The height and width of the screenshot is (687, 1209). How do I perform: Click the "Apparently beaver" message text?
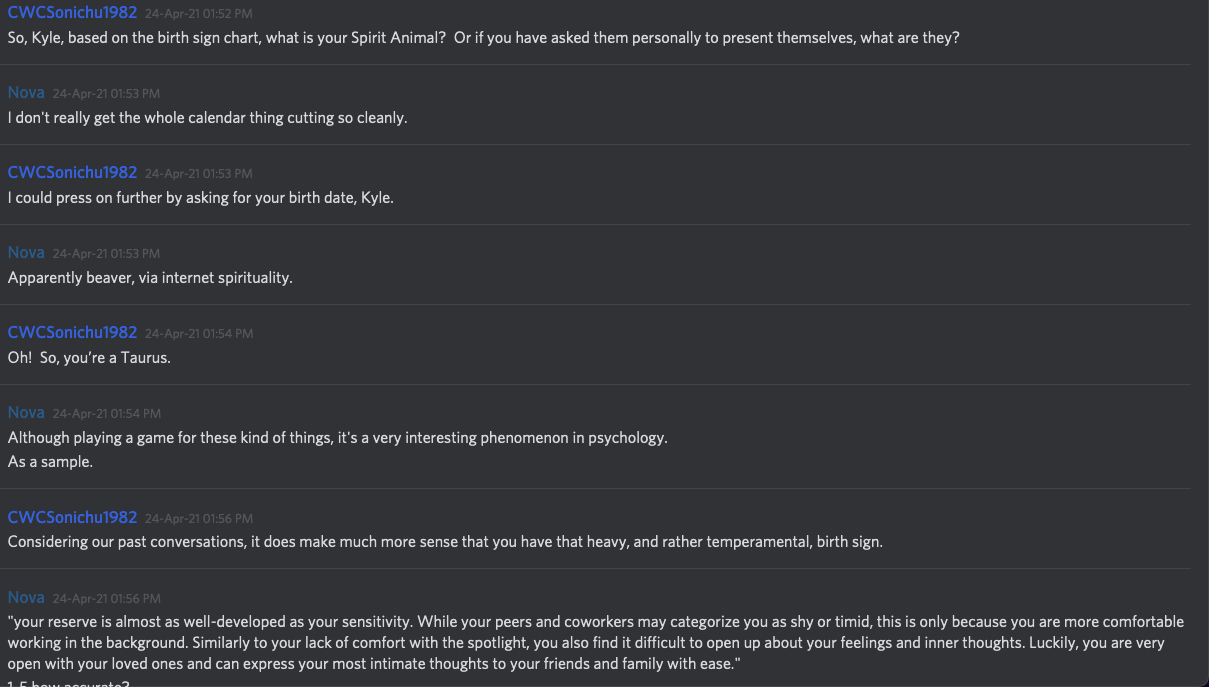[150, 278]
